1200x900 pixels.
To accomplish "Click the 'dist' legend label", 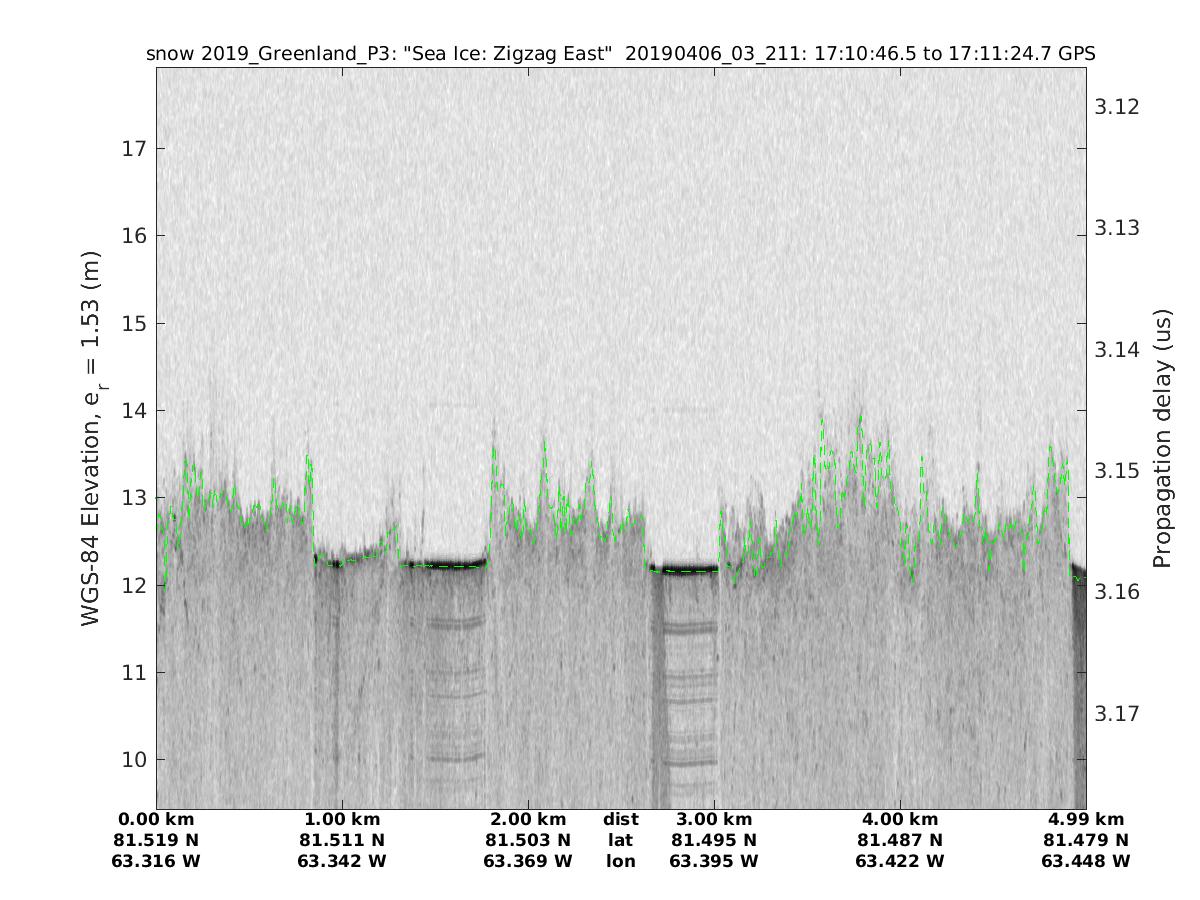I will coord(620,820).
